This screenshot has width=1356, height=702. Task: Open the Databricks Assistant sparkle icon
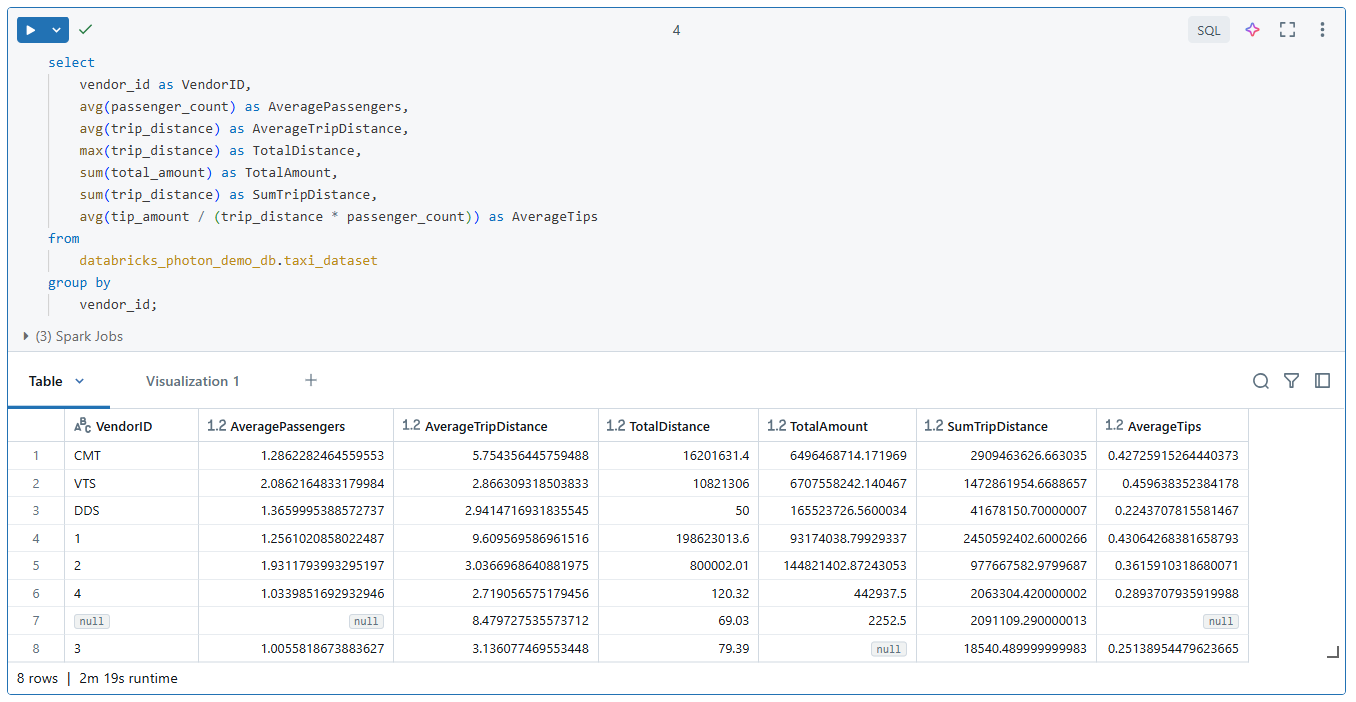pos(1252,29)
